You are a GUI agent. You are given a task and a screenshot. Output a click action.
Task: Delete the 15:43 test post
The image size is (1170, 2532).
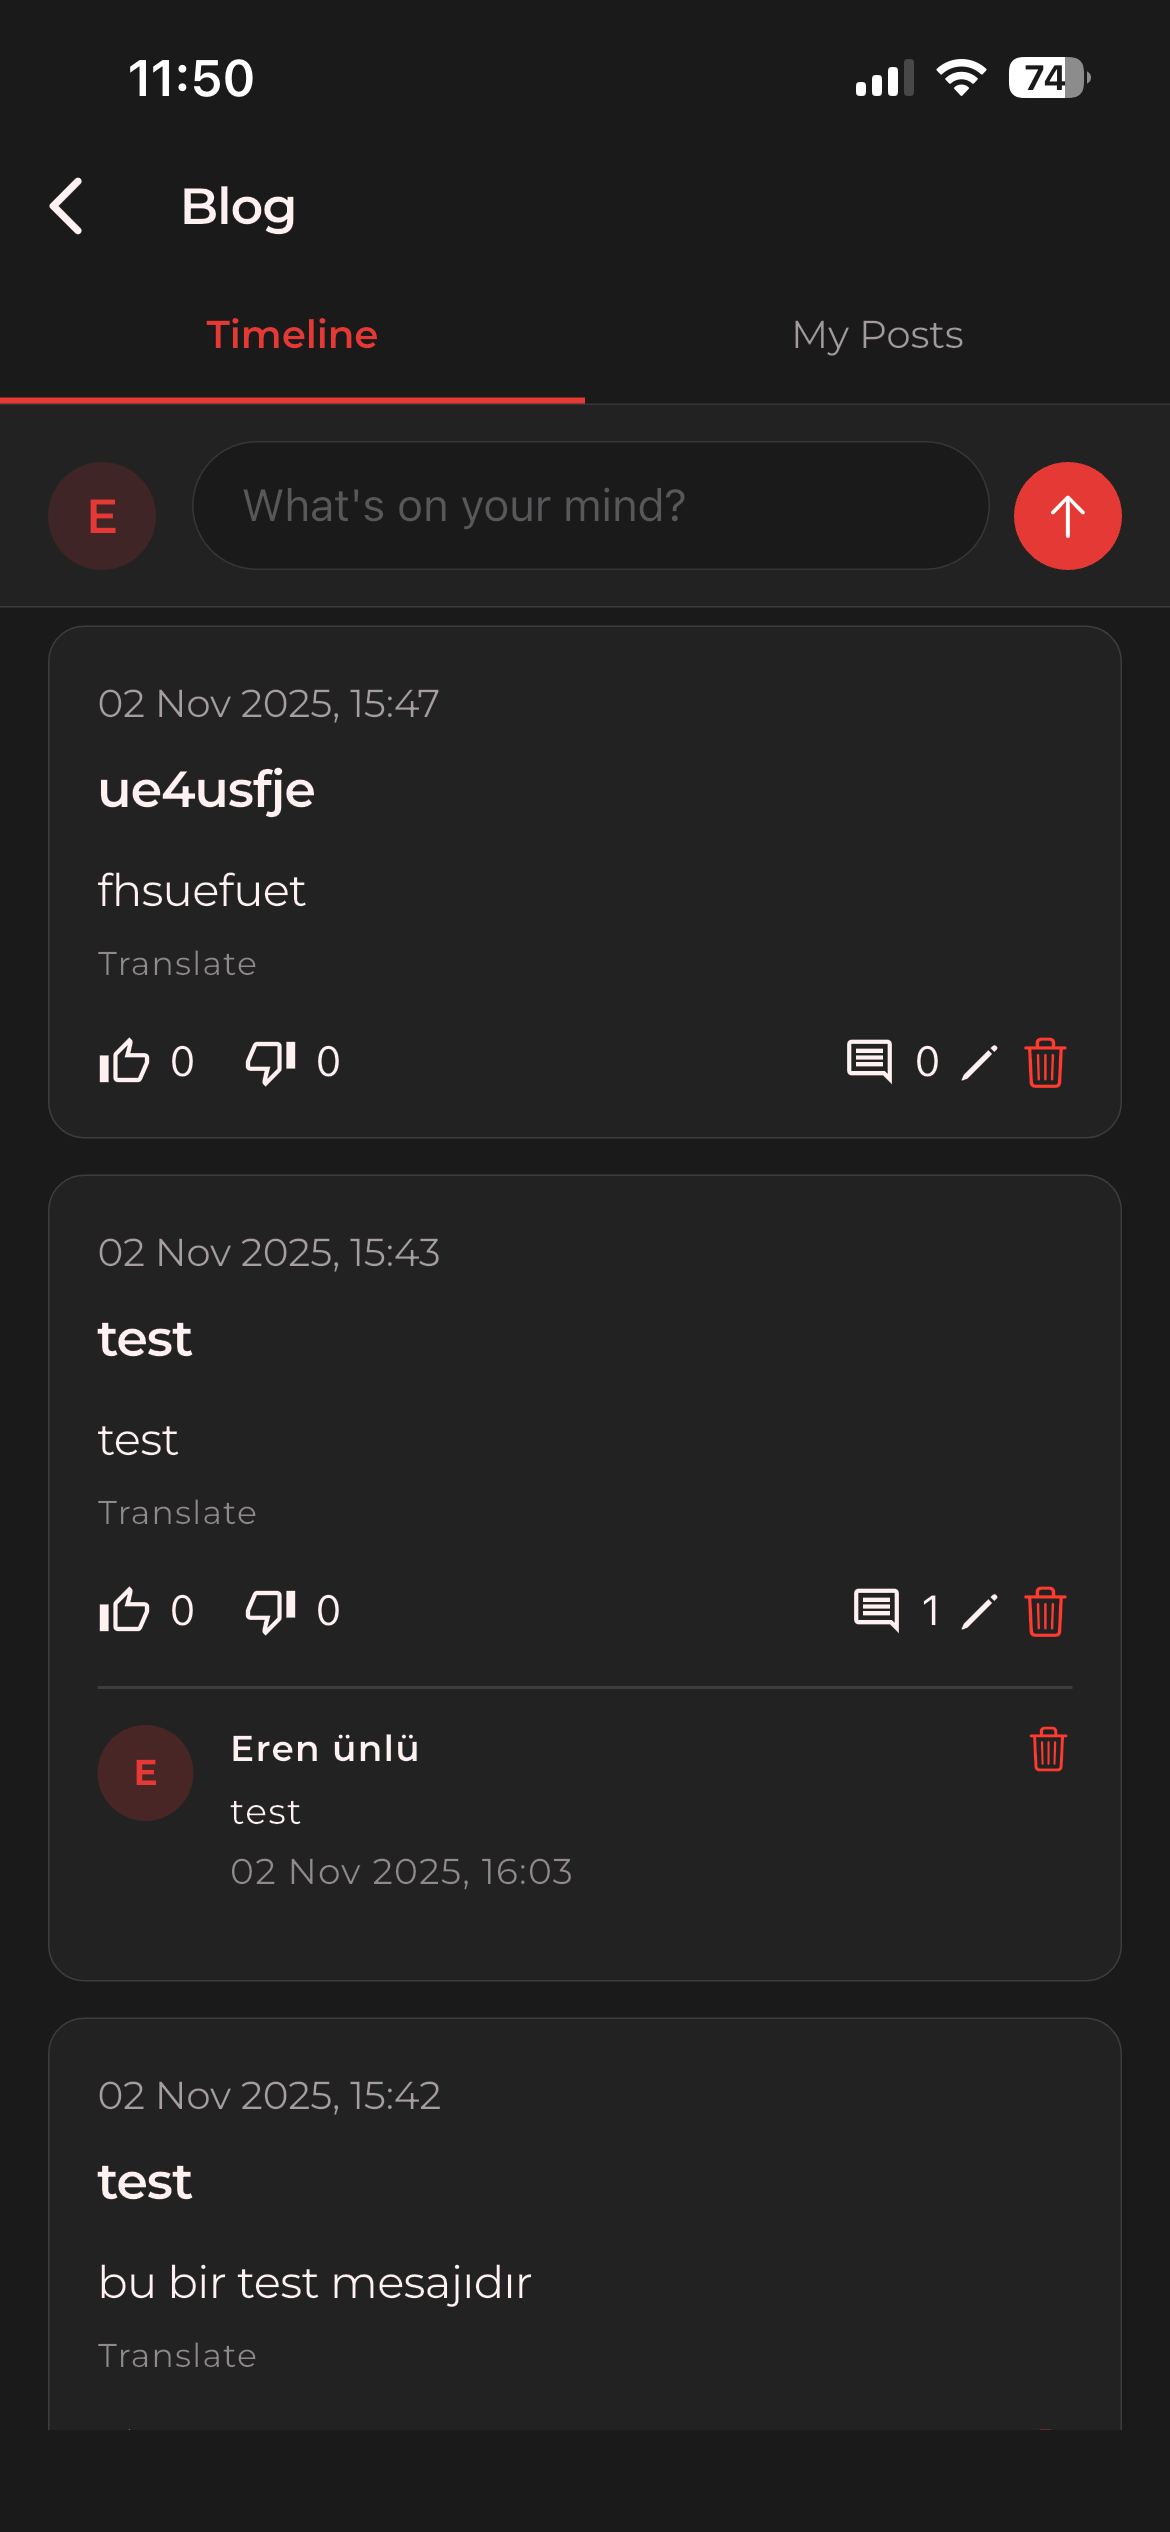click(x=1045, y=1611)
